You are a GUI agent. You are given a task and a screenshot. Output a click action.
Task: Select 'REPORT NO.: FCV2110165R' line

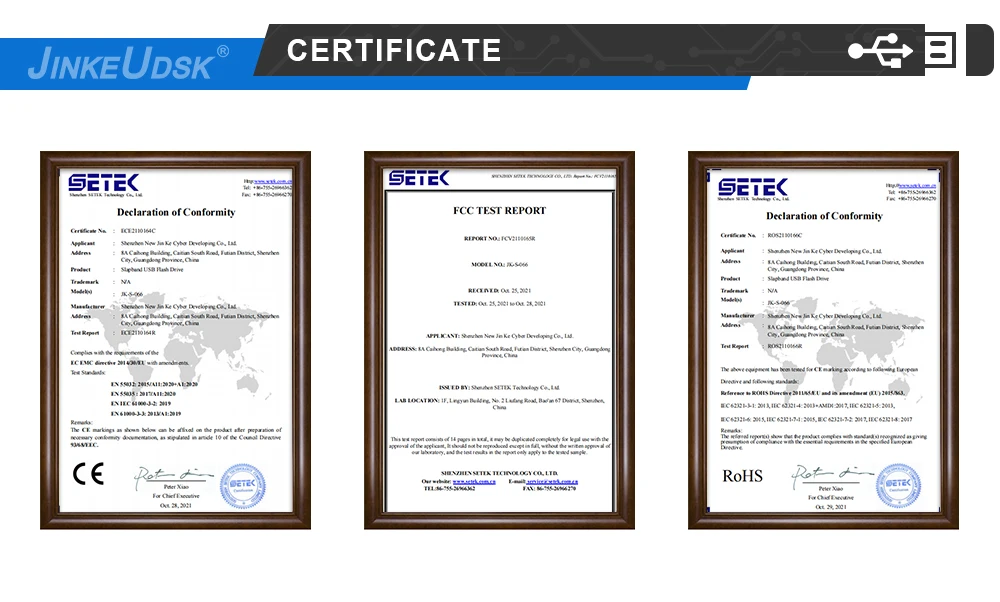(499, 239)
